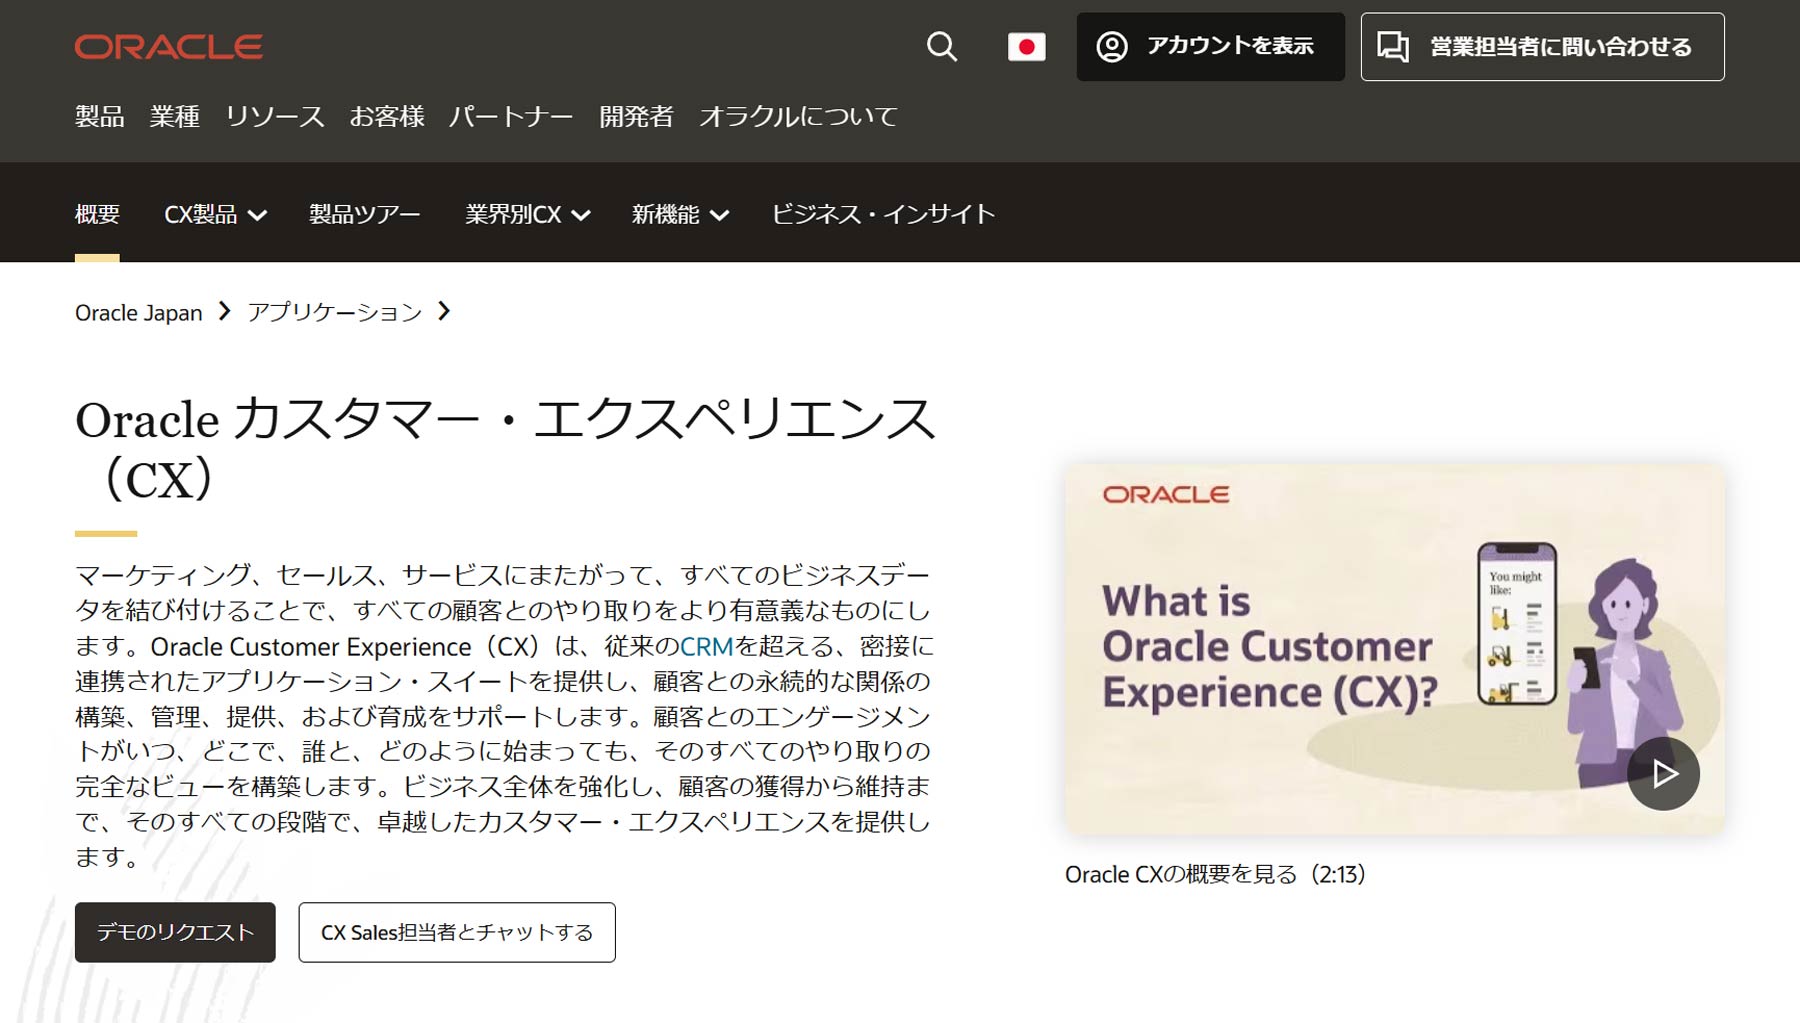Click the Oracle logo in the header
Image resolution: width=1800 pixels, height=1023 pixels.
(x=168, y=47)
